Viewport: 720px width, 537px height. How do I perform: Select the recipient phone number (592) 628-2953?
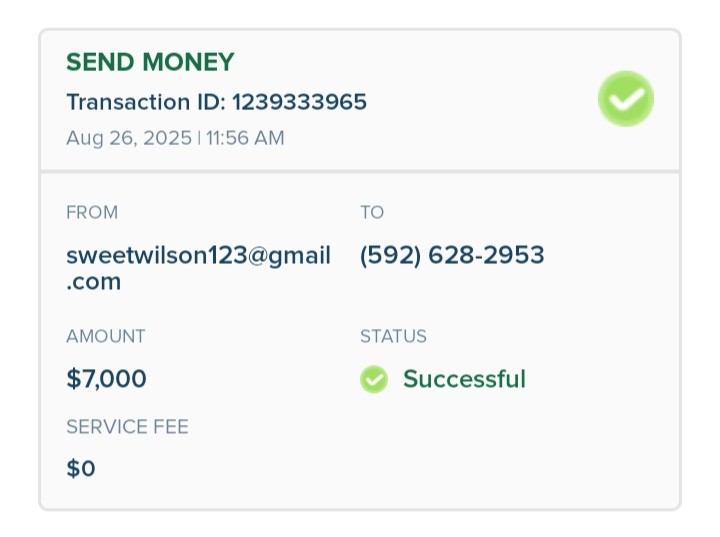(452, 255)
